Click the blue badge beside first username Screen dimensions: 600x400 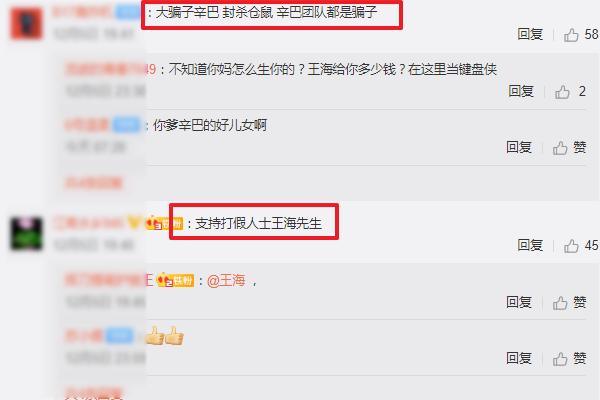coord(129,12)
